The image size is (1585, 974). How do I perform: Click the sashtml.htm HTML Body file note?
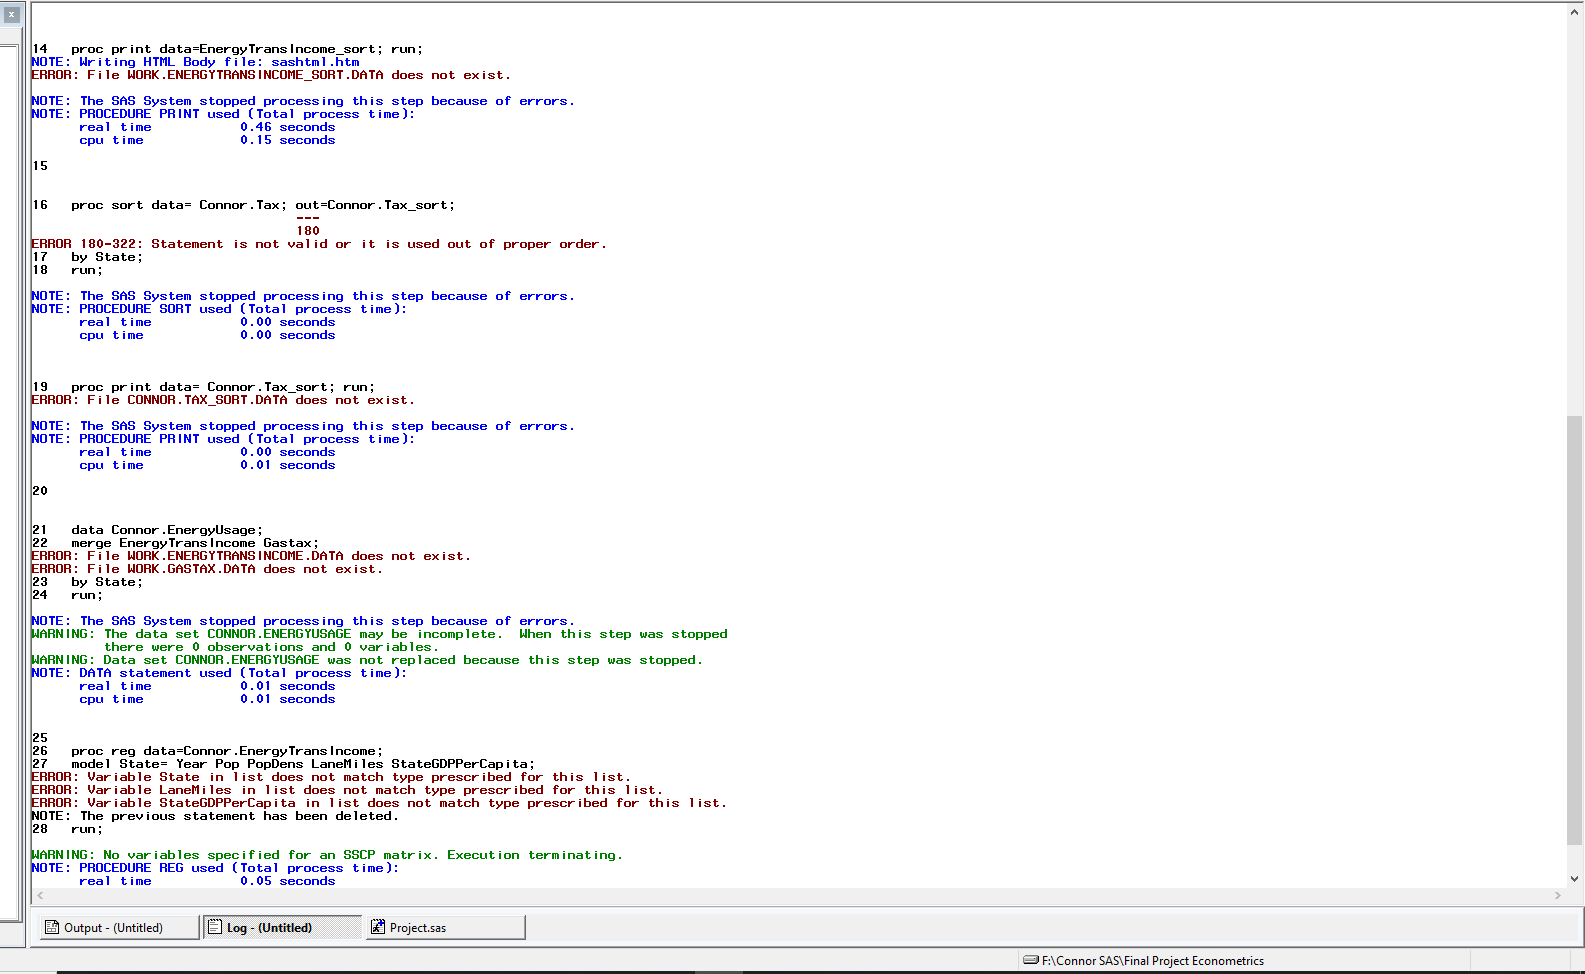pos(195,62)
